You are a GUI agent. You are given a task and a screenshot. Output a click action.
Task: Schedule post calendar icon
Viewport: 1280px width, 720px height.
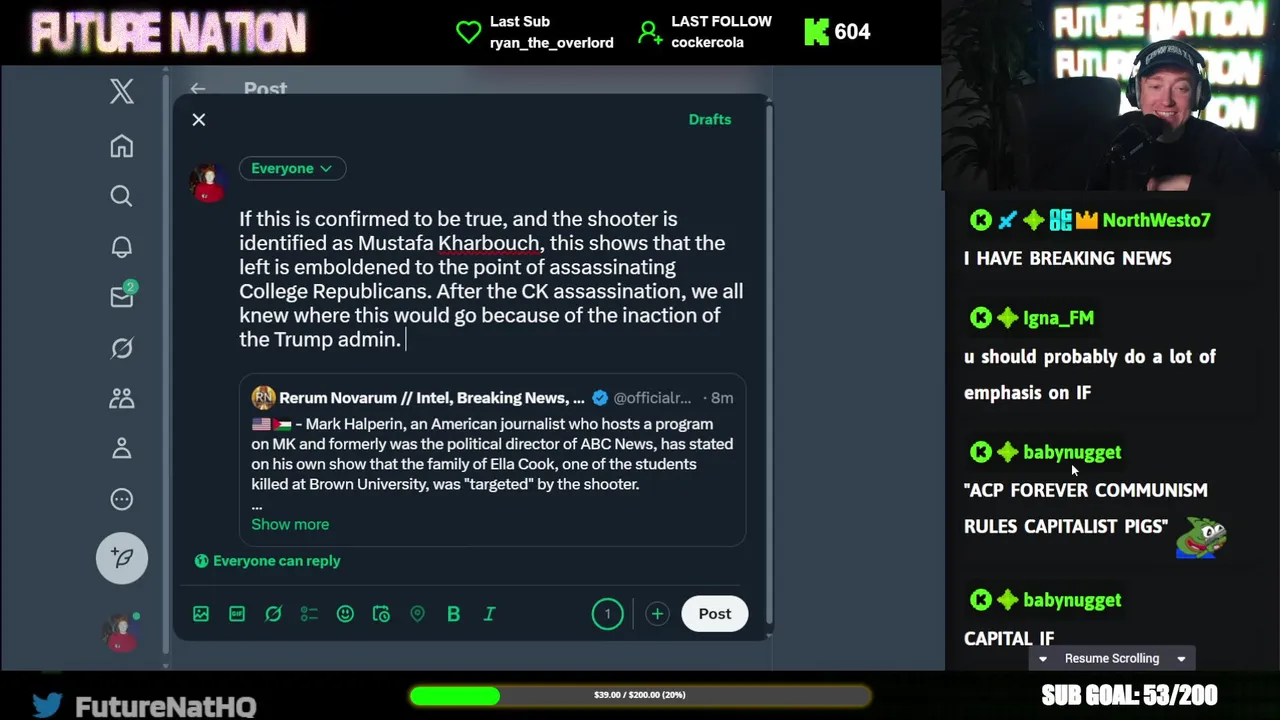point(381,614)
